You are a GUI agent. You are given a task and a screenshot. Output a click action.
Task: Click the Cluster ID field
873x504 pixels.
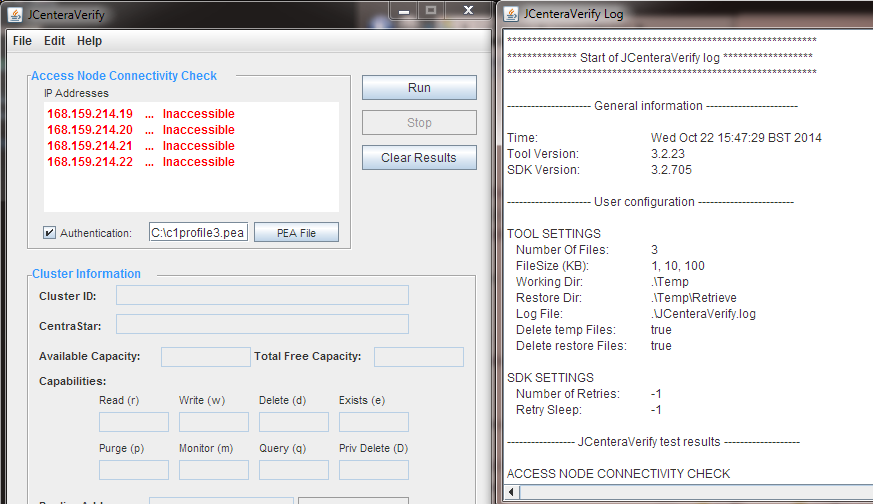click(262, 295)
